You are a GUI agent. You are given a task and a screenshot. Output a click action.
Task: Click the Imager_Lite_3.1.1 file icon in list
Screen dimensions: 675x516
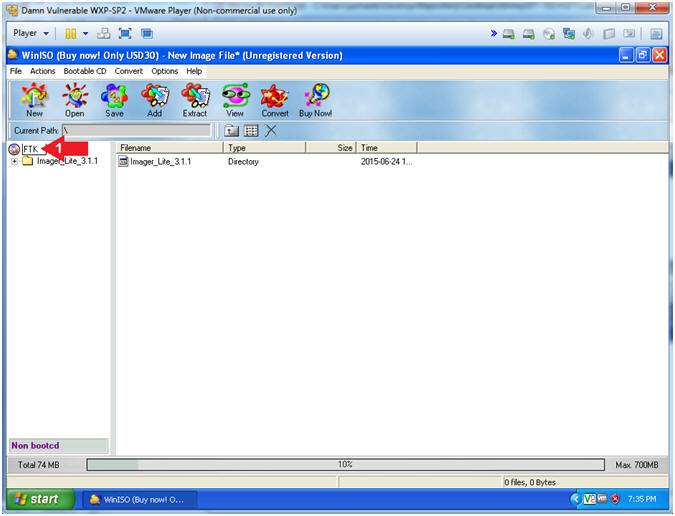(x=124, y=161)
